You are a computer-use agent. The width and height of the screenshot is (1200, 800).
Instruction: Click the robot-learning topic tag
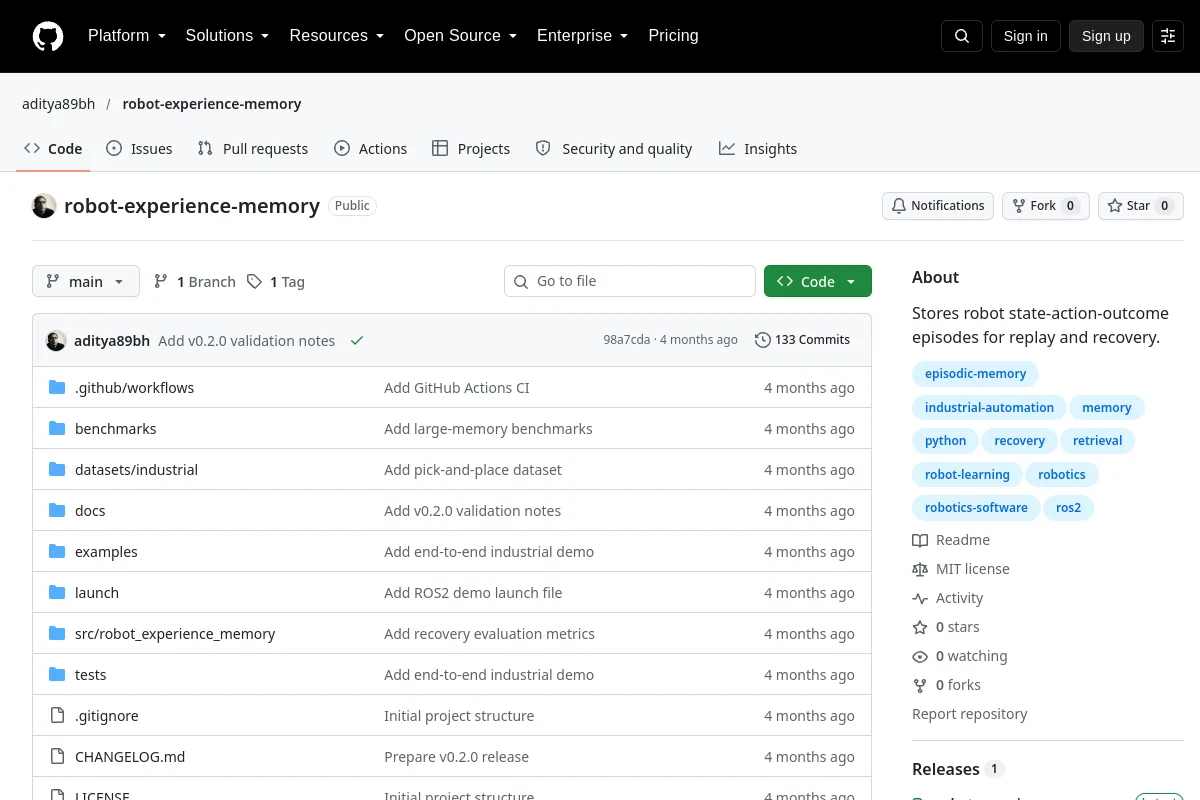coord(967,475)
